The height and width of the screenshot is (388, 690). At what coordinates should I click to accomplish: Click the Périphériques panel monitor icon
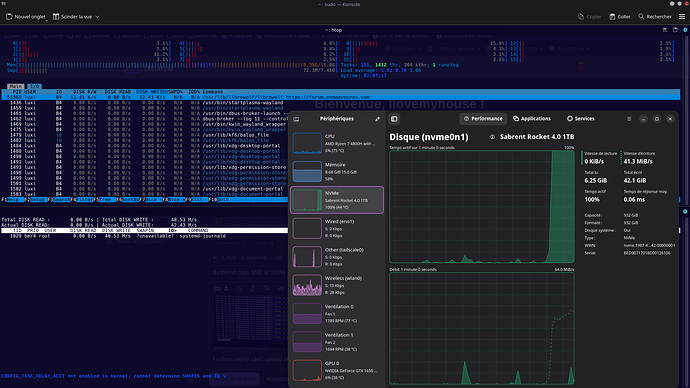(296, 119)
